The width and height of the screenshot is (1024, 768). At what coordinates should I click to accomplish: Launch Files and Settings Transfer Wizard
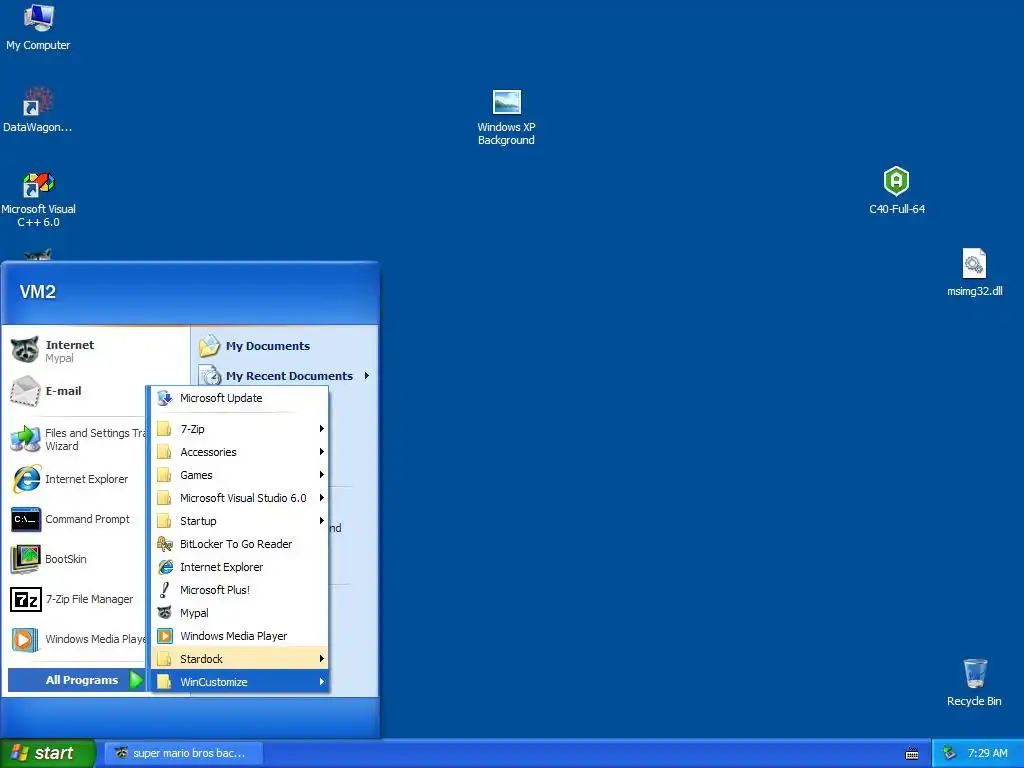[78, 439]
